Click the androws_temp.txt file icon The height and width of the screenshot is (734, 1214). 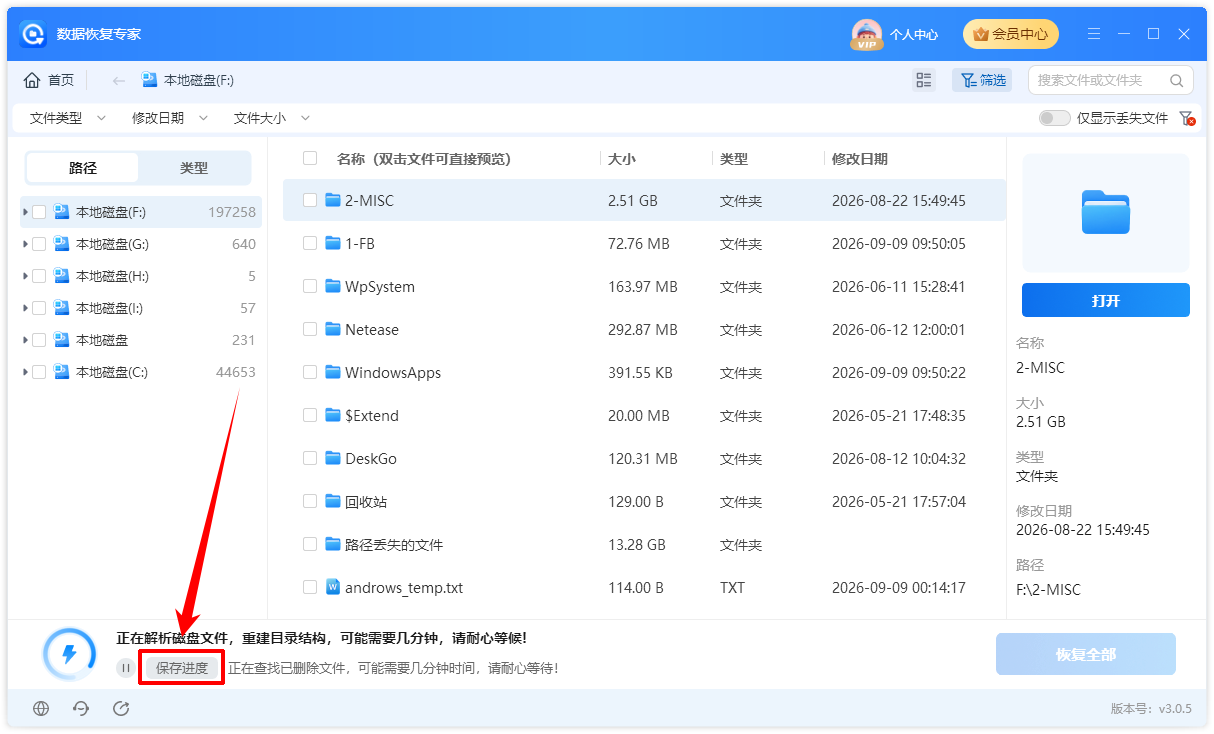(x=333, y=588)
